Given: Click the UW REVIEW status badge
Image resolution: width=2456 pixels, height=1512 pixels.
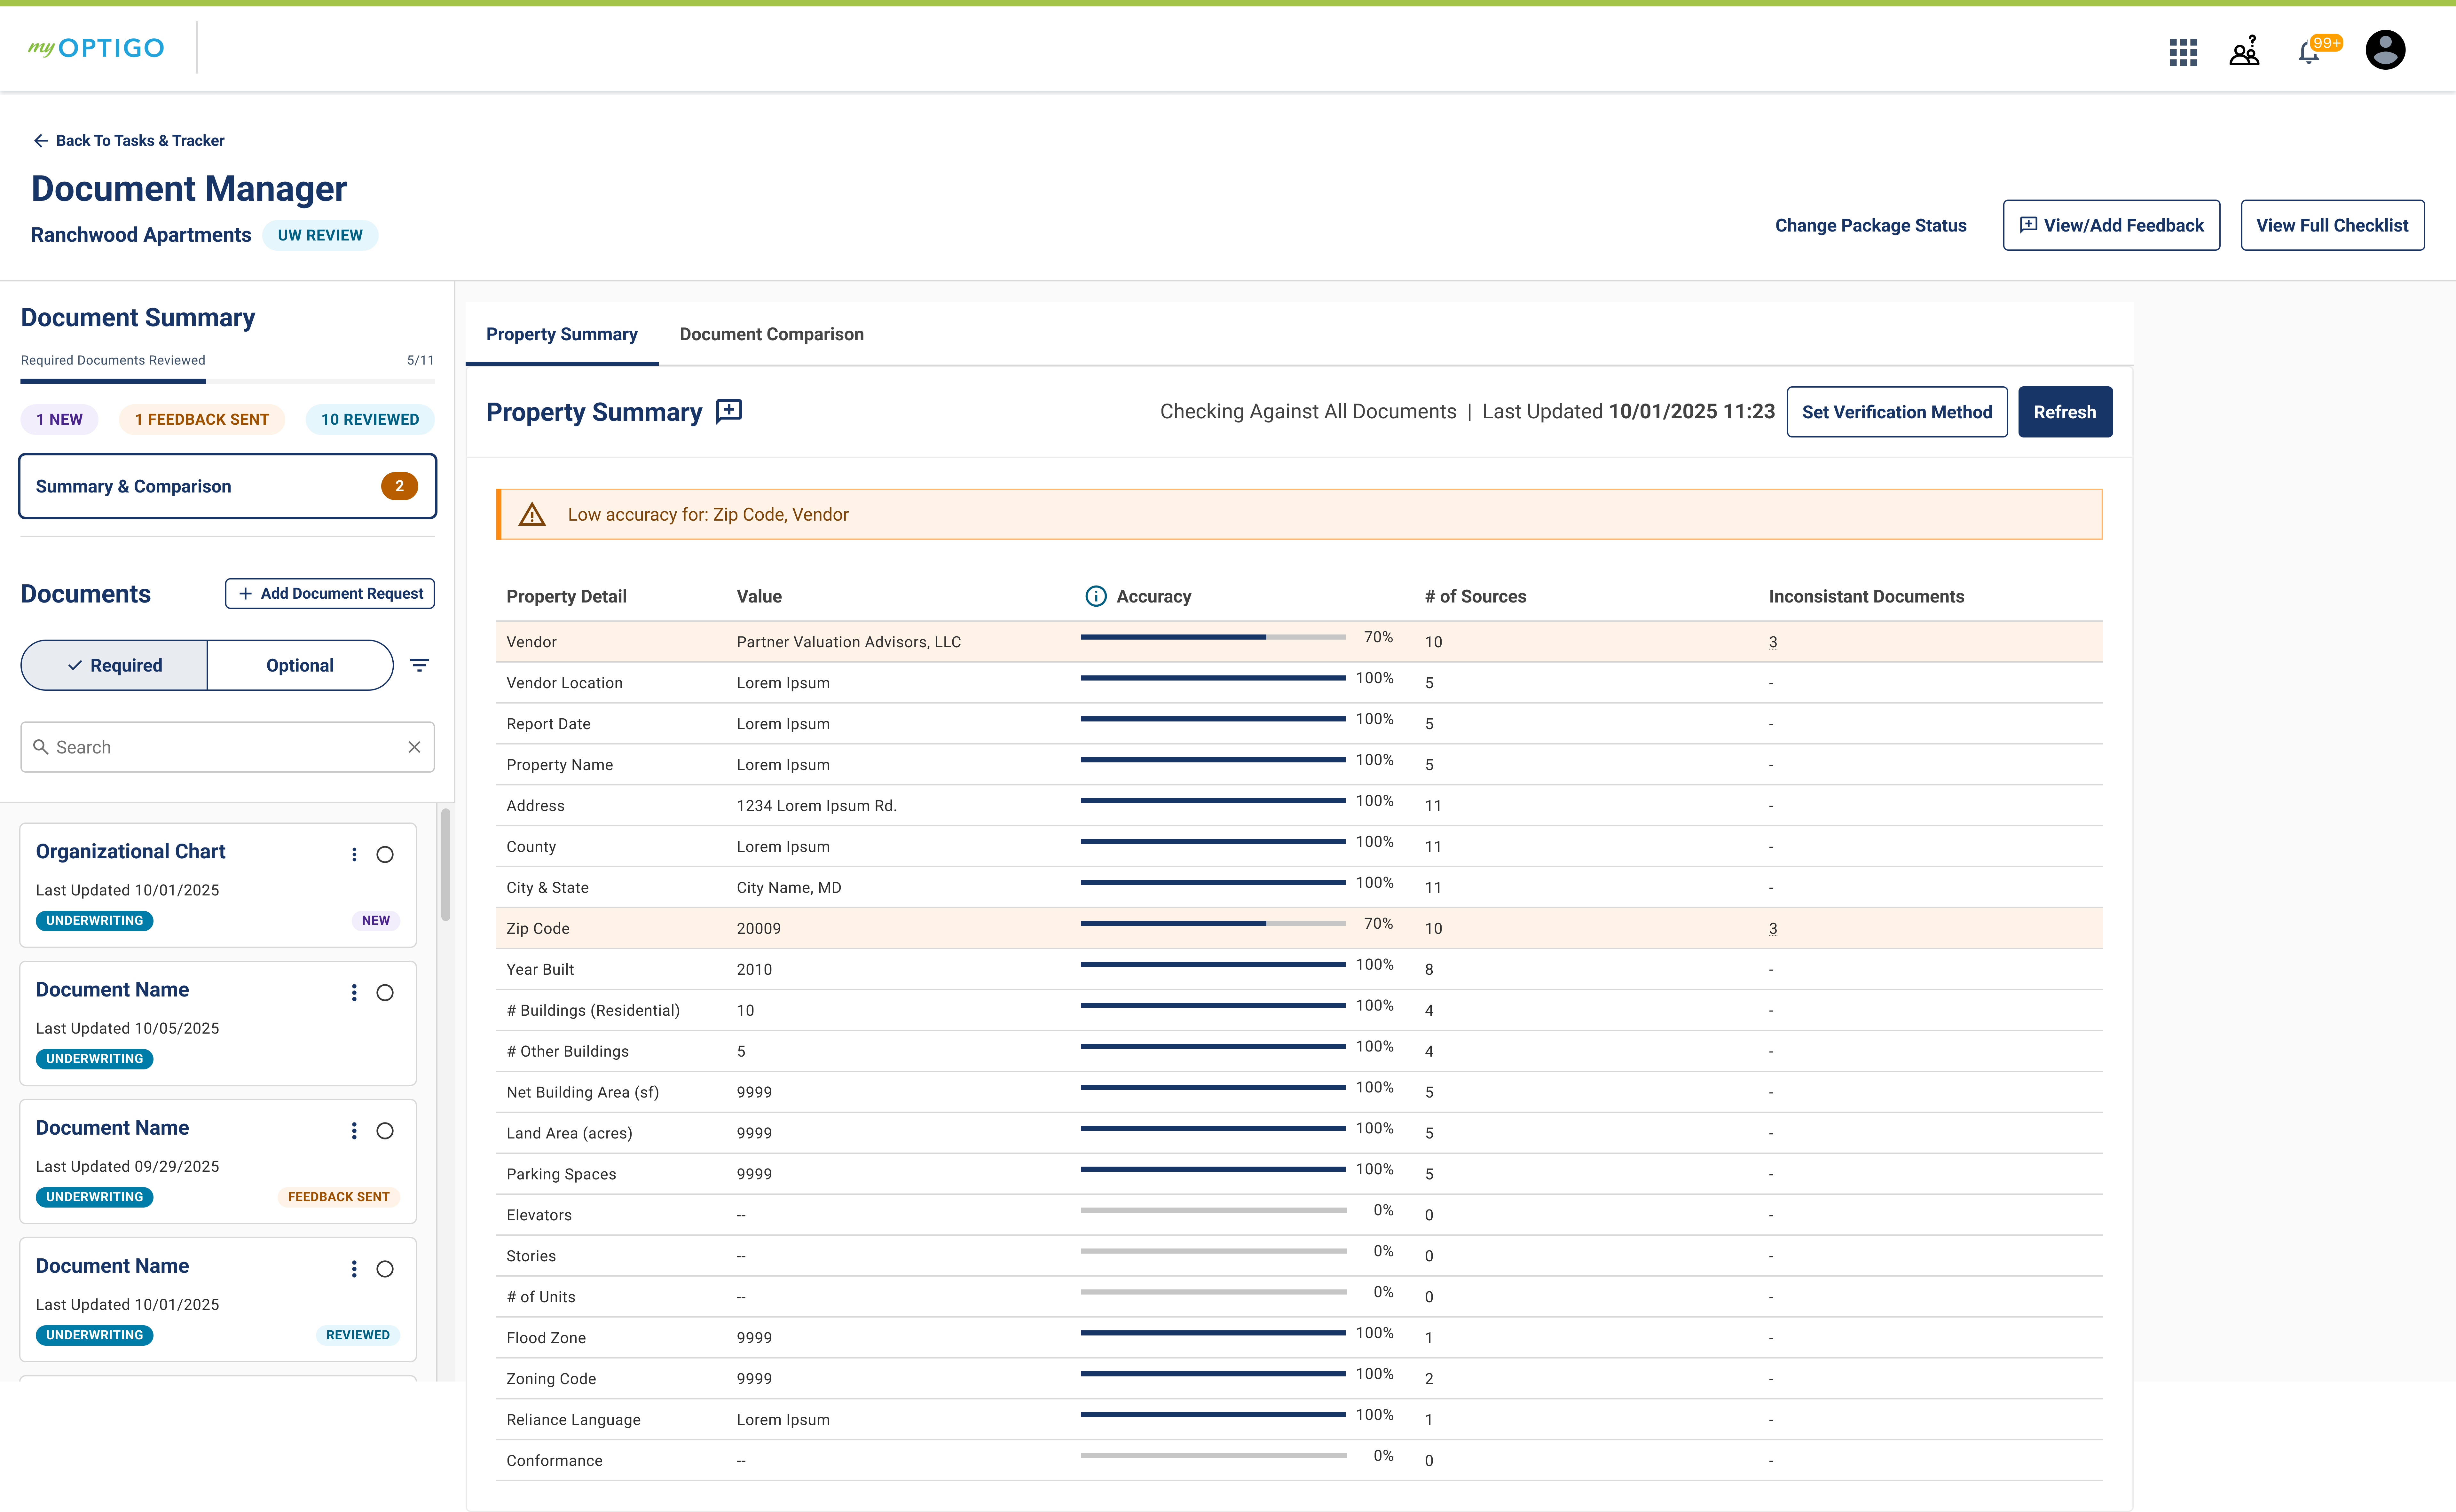Looking at the screenshot, I should click(320, 235).
